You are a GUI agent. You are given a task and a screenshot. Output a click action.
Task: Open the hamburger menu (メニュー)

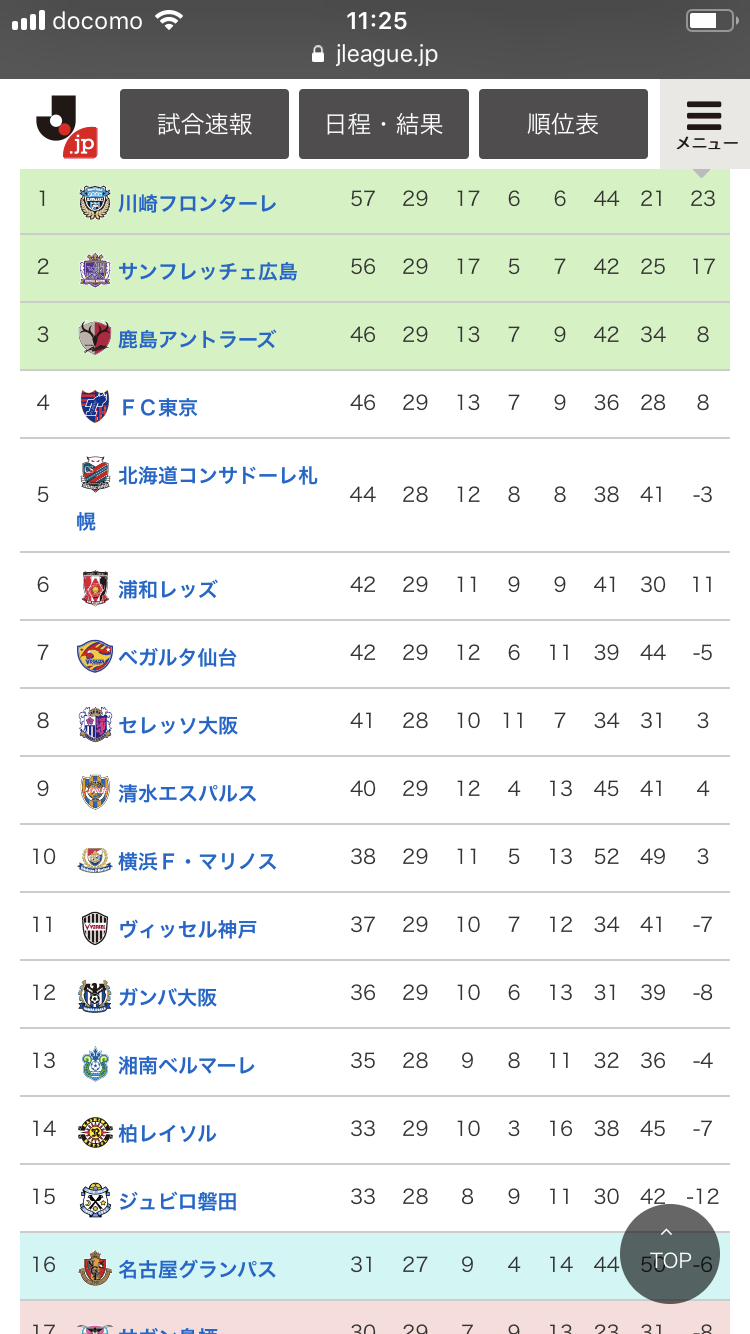tap(705, 125)
